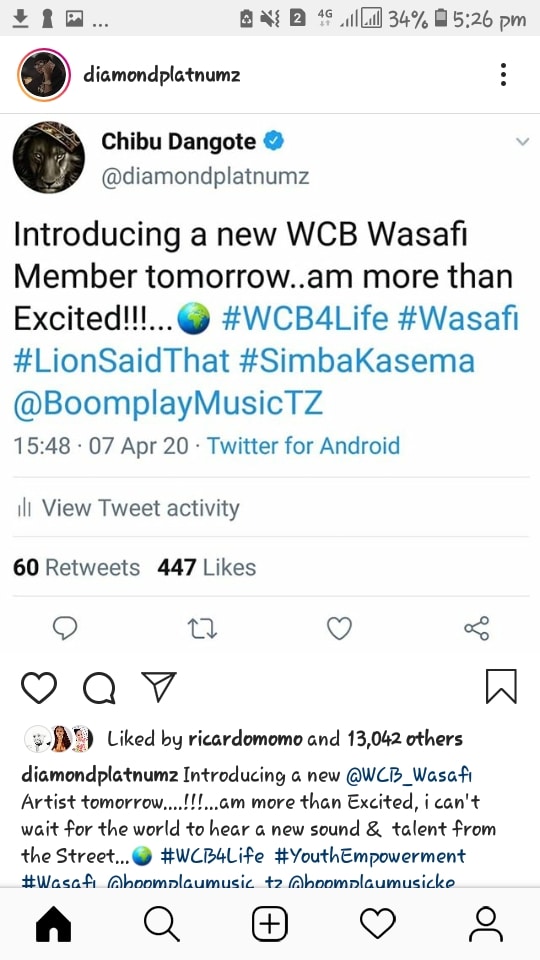540x960 pixels.
Task: Open the three-dot post options menu
Action: 503,75
